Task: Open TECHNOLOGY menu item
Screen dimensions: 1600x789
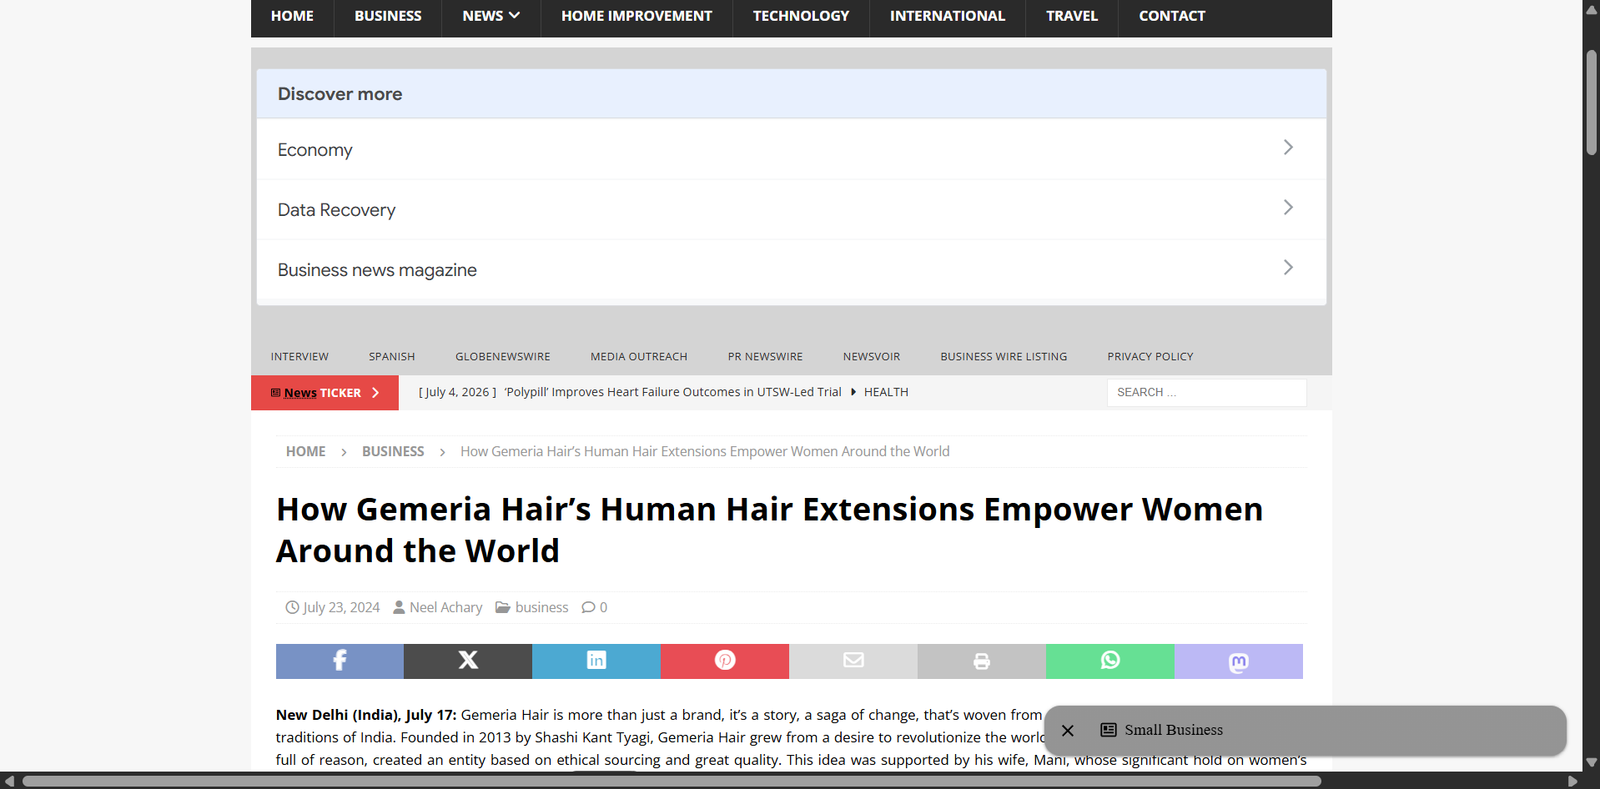Action: [x=801, y=16]
